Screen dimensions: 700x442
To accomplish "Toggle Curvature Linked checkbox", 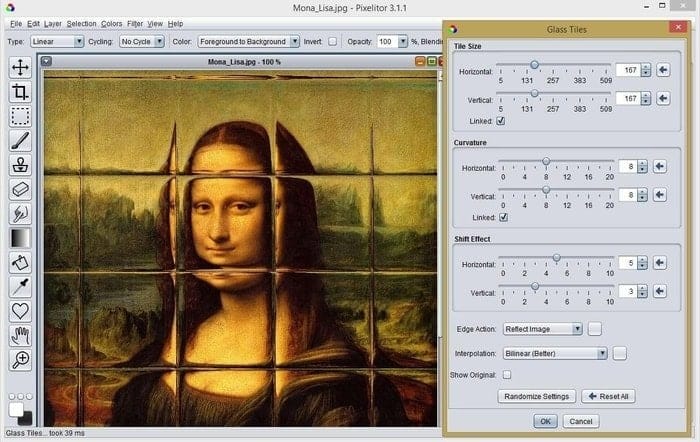I will 504,217.
